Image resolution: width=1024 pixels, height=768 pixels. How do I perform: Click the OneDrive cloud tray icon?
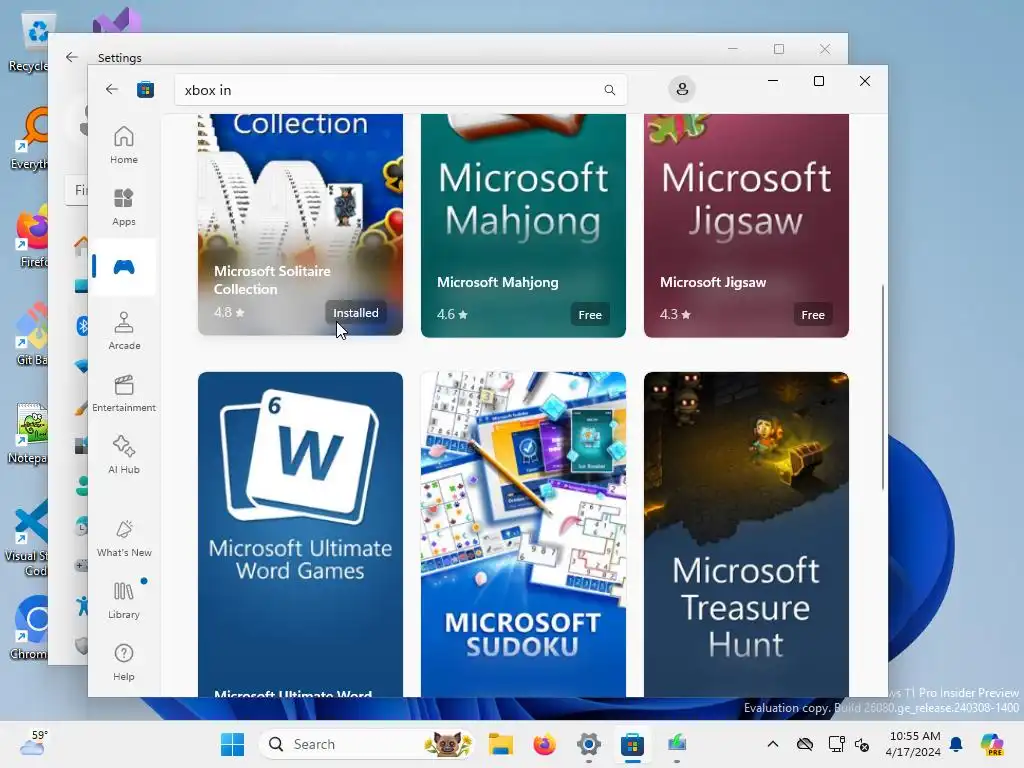pos(805,744)
